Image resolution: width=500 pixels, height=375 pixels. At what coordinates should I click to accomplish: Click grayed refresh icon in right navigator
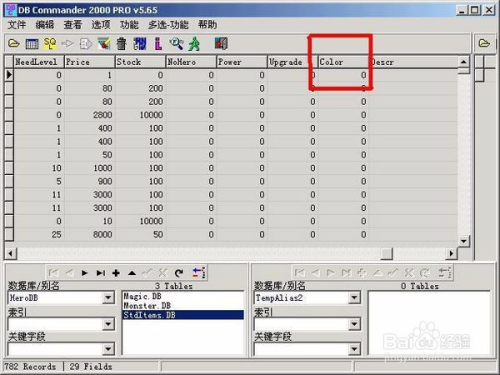pos(425,273)
